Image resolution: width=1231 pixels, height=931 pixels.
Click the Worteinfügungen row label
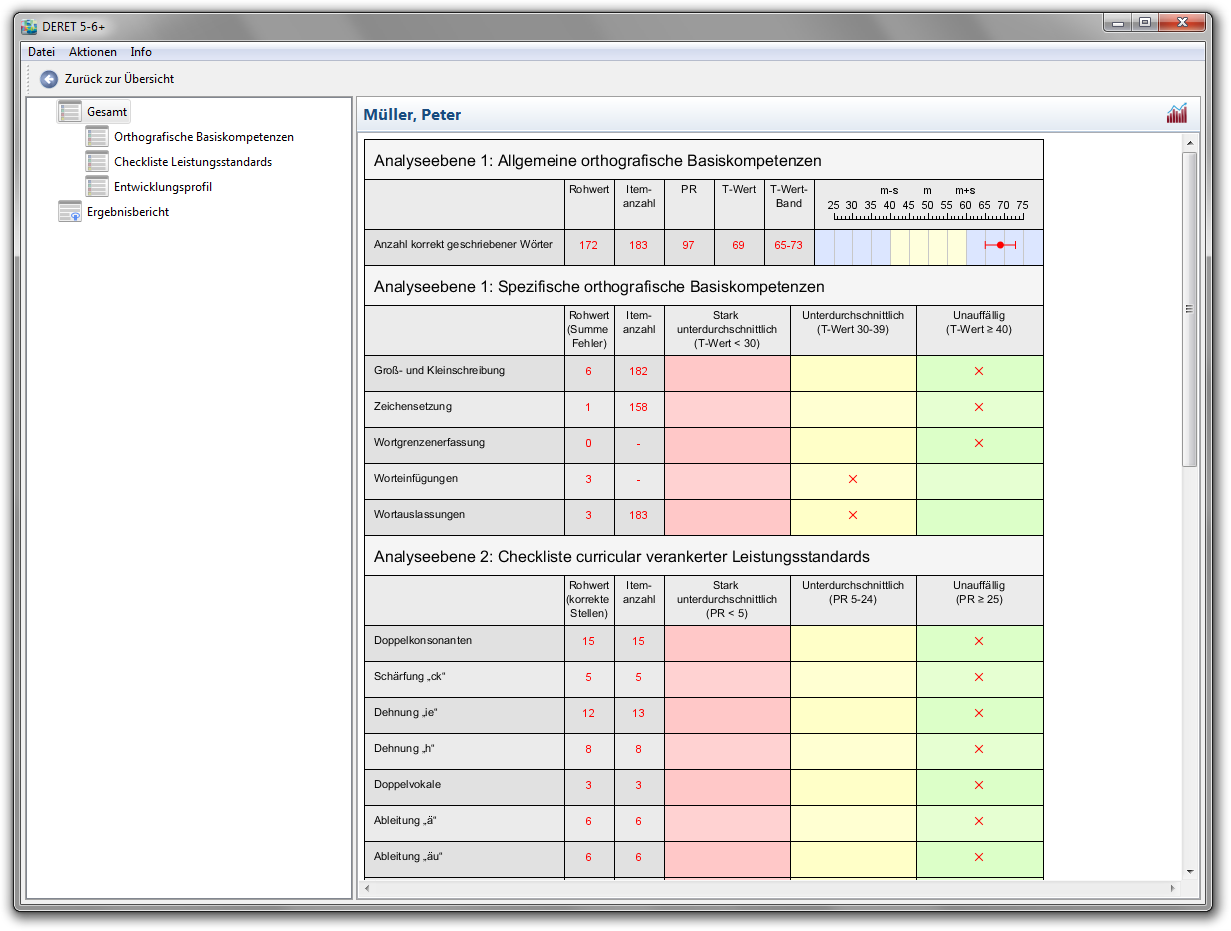pyautogui.click(x=416, y=479)
